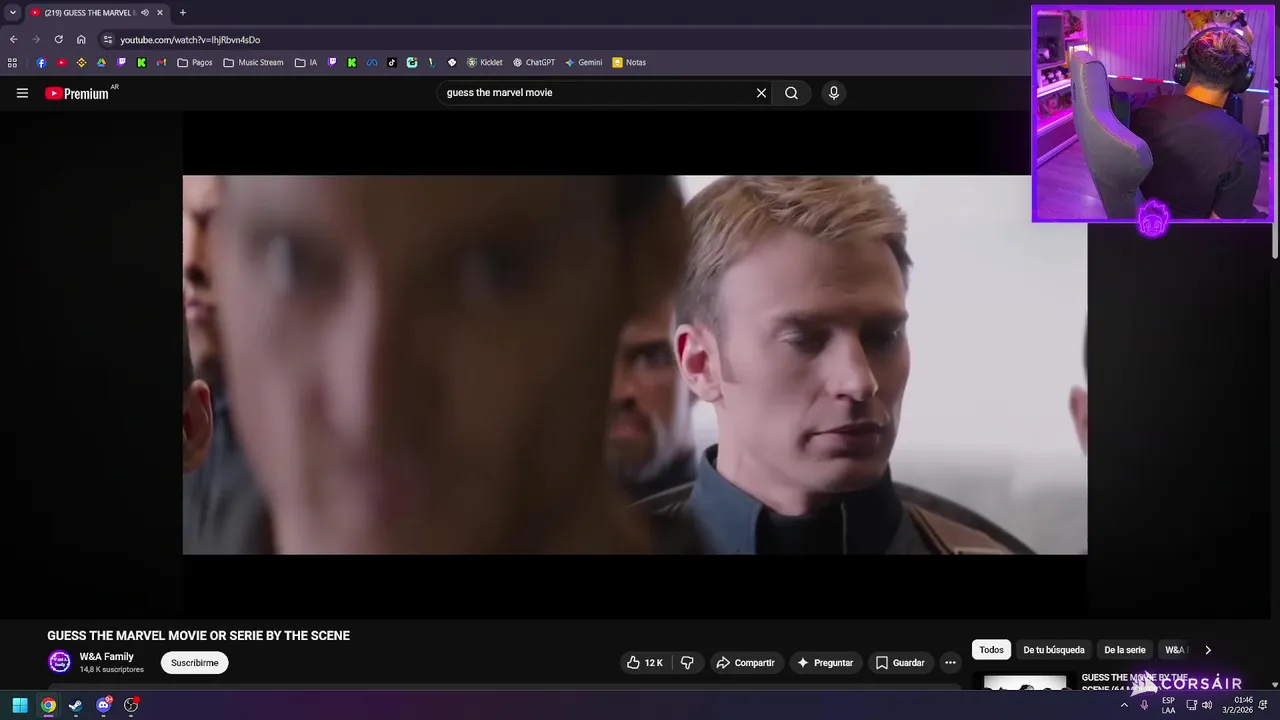
Task: Open the Binance bookmark icon
Action: pos(81,62)
